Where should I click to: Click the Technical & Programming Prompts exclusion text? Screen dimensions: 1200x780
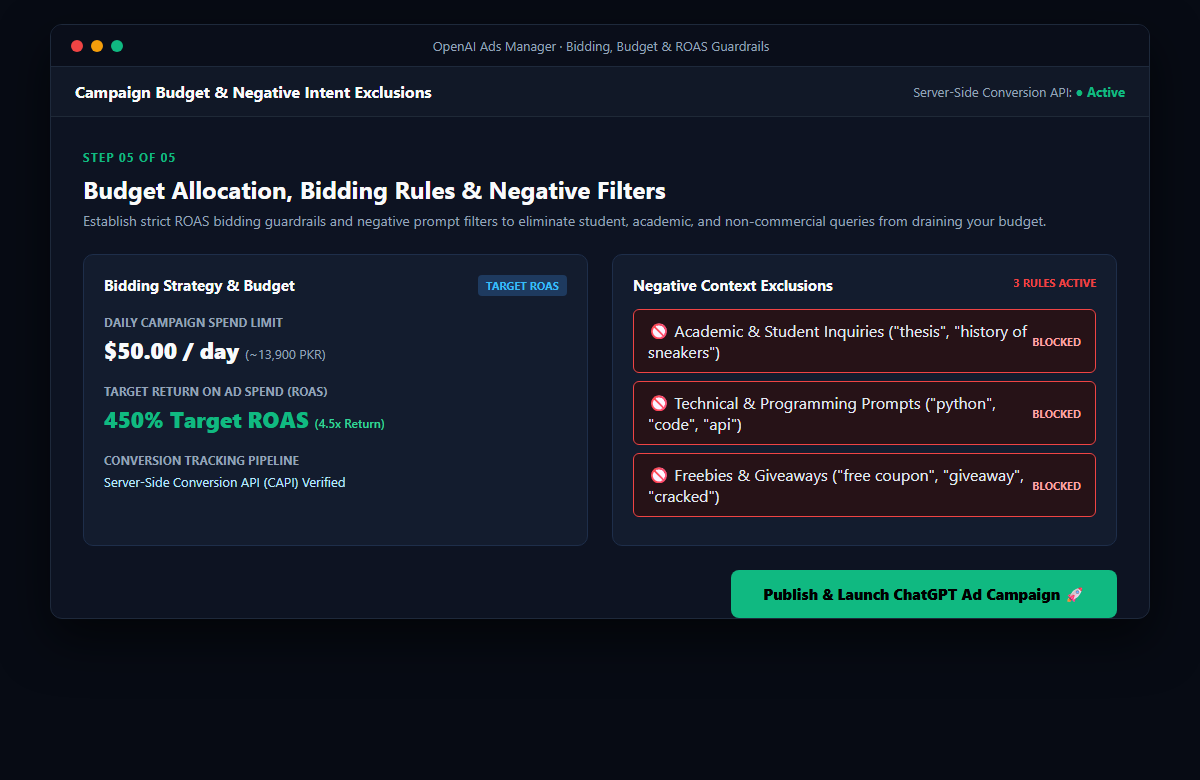[822, 414]
